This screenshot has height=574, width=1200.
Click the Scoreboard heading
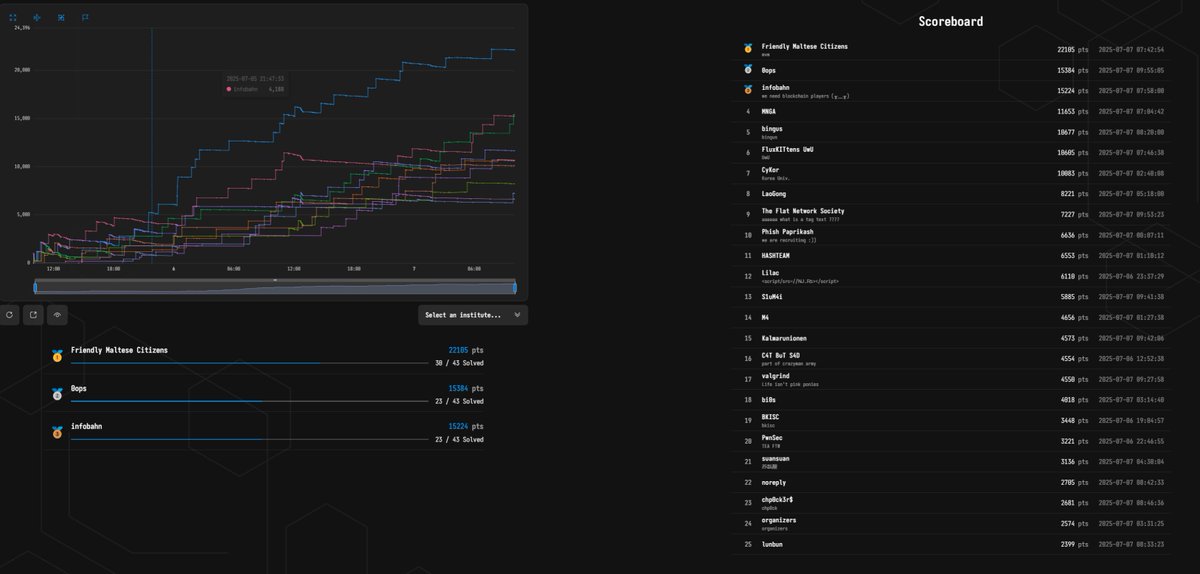[950, 21]
